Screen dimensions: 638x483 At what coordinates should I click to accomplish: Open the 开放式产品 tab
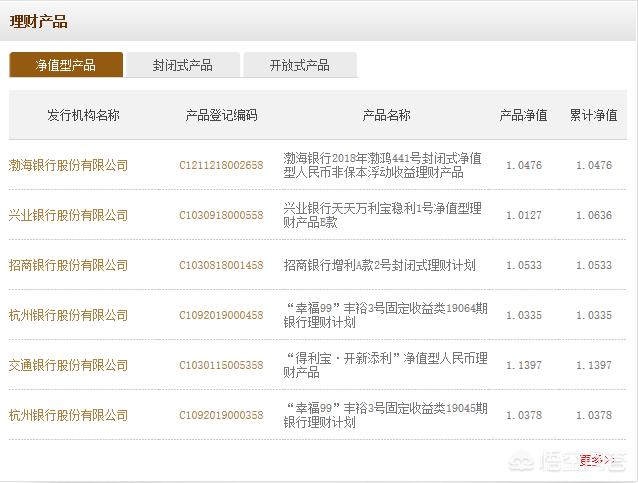coord(300,65)
